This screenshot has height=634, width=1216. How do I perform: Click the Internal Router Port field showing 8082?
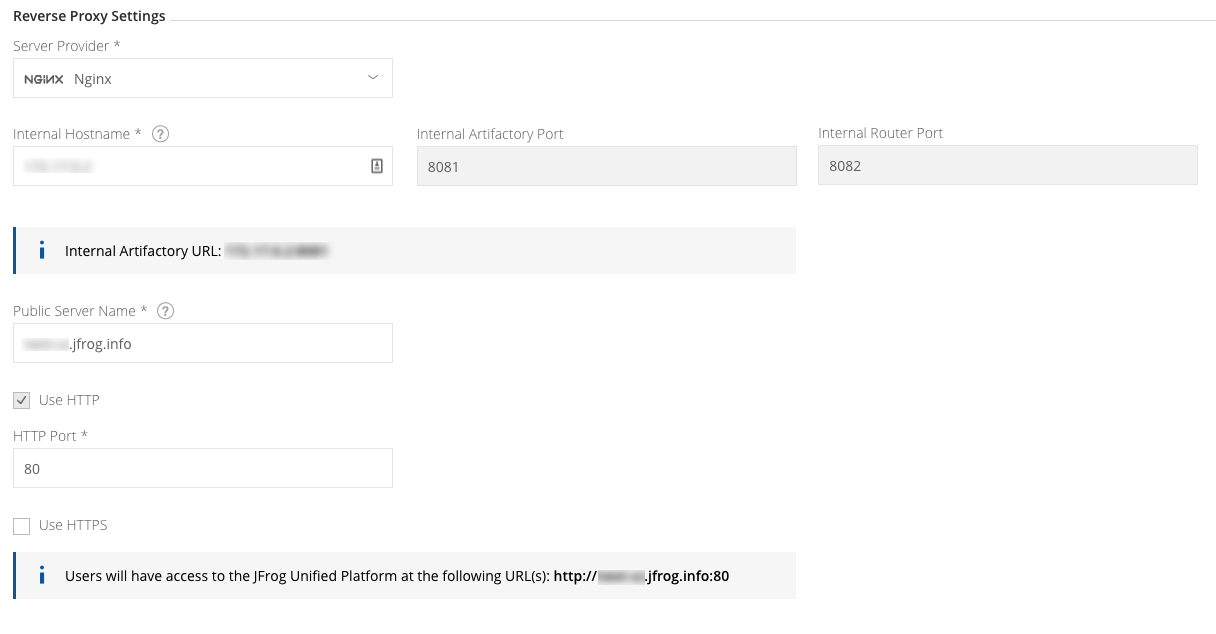click(x=1007, y=165)
